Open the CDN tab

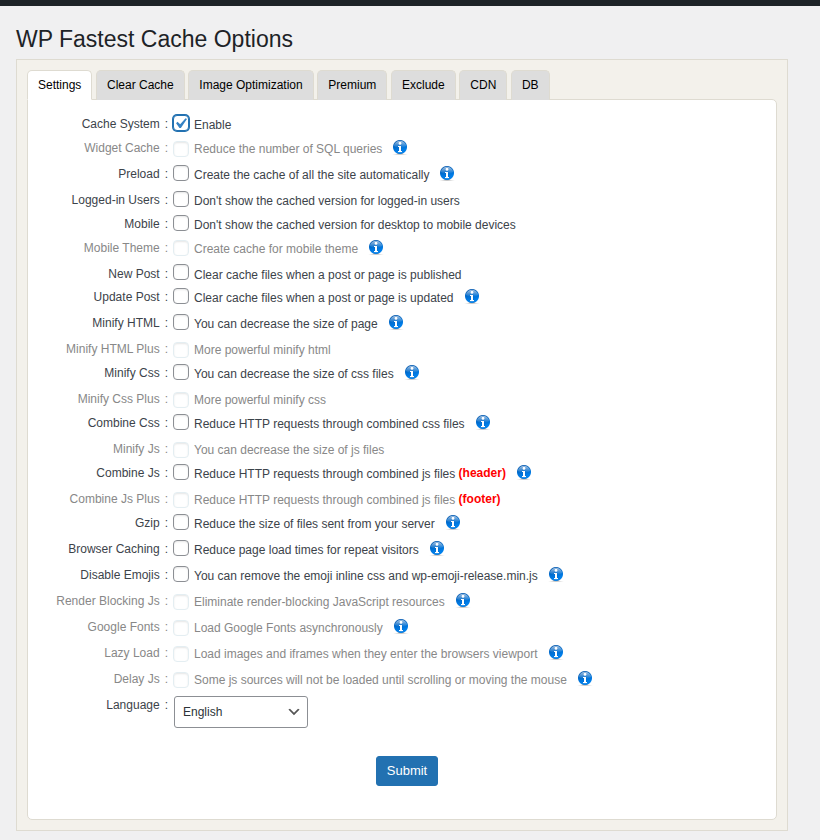point(483,85)
